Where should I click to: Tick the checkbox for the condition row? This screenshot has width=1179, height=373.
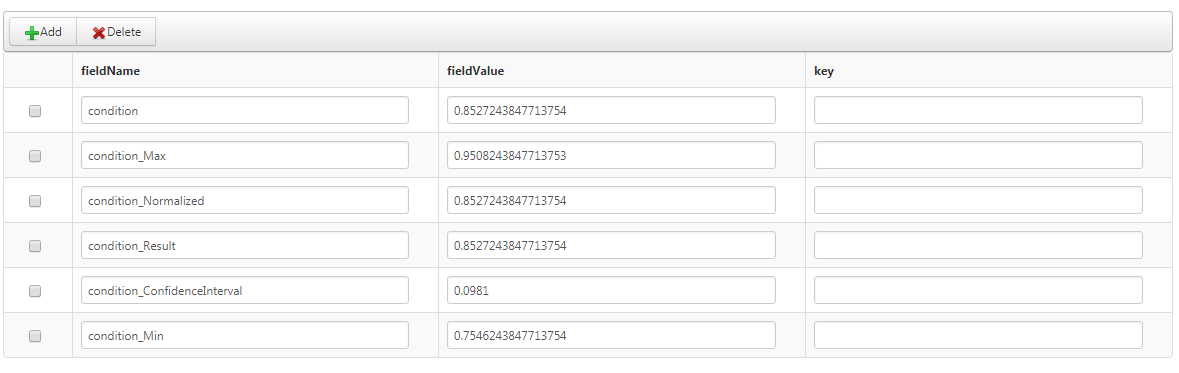tap(35, 111)
